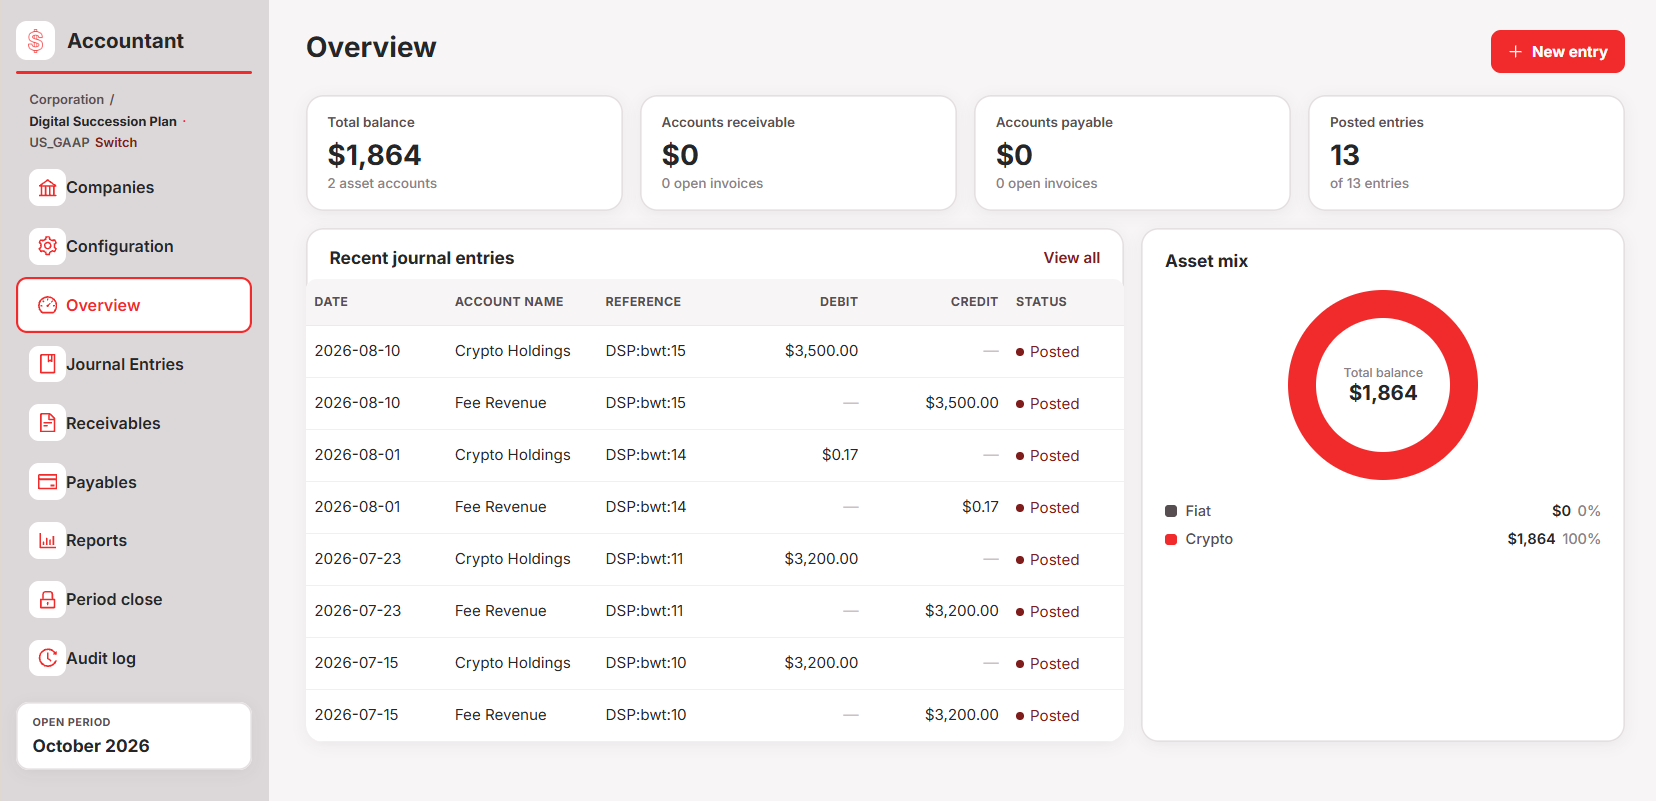Image resolution: width=1656 pixels, height=801 pixels.
Task: Sort by the DATE column header
Action: pyautogui.click(x=331, y=302)
